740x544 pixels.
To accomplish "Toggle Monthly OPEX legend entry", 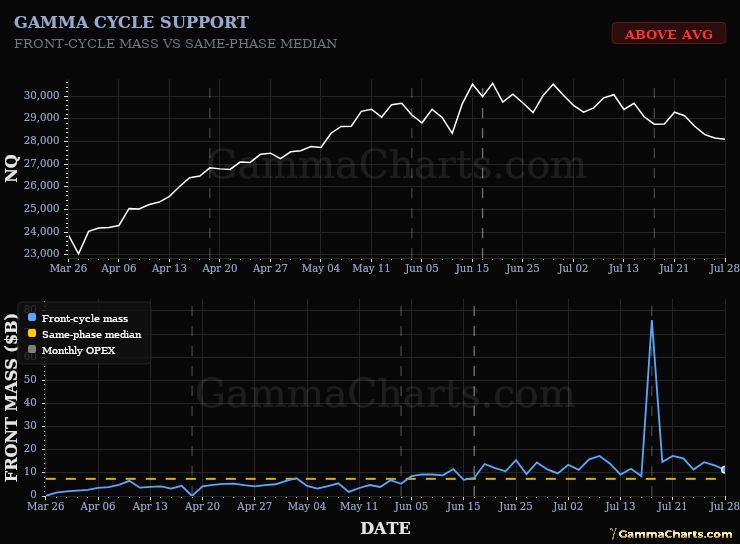I will (x=72, y=351).
